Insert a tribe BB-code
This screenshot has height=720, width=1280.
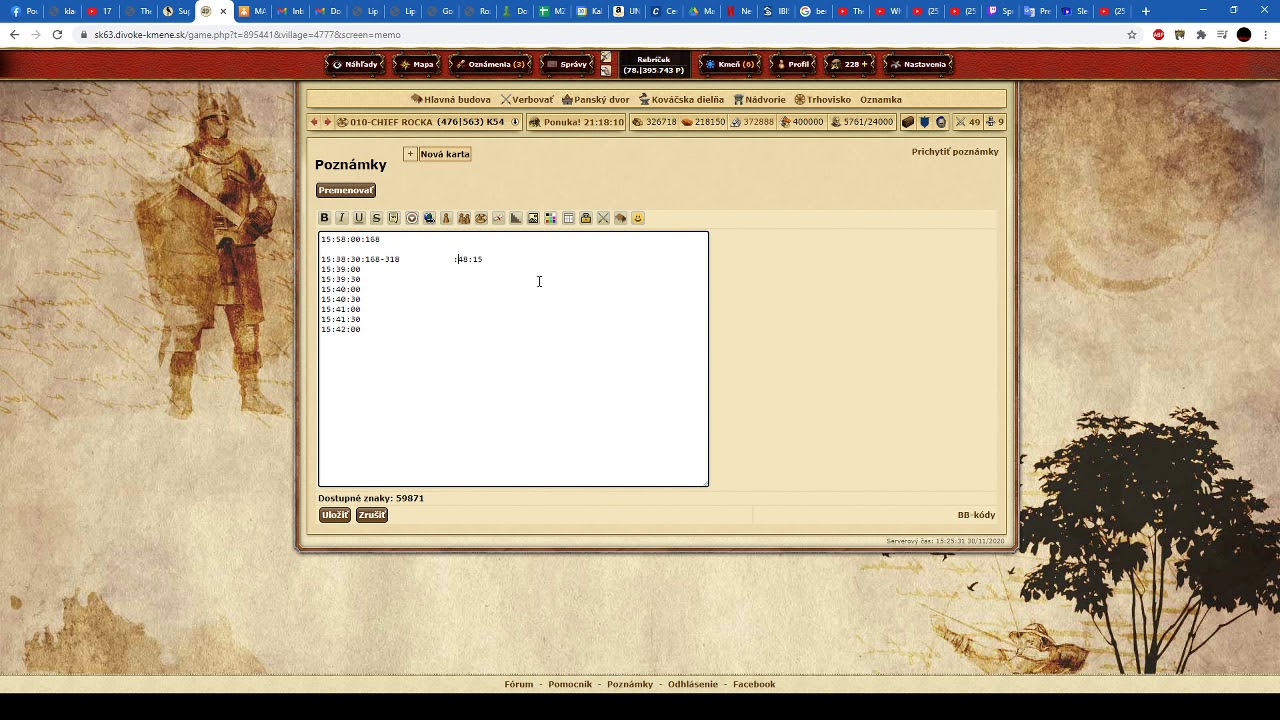pos(464,218)
